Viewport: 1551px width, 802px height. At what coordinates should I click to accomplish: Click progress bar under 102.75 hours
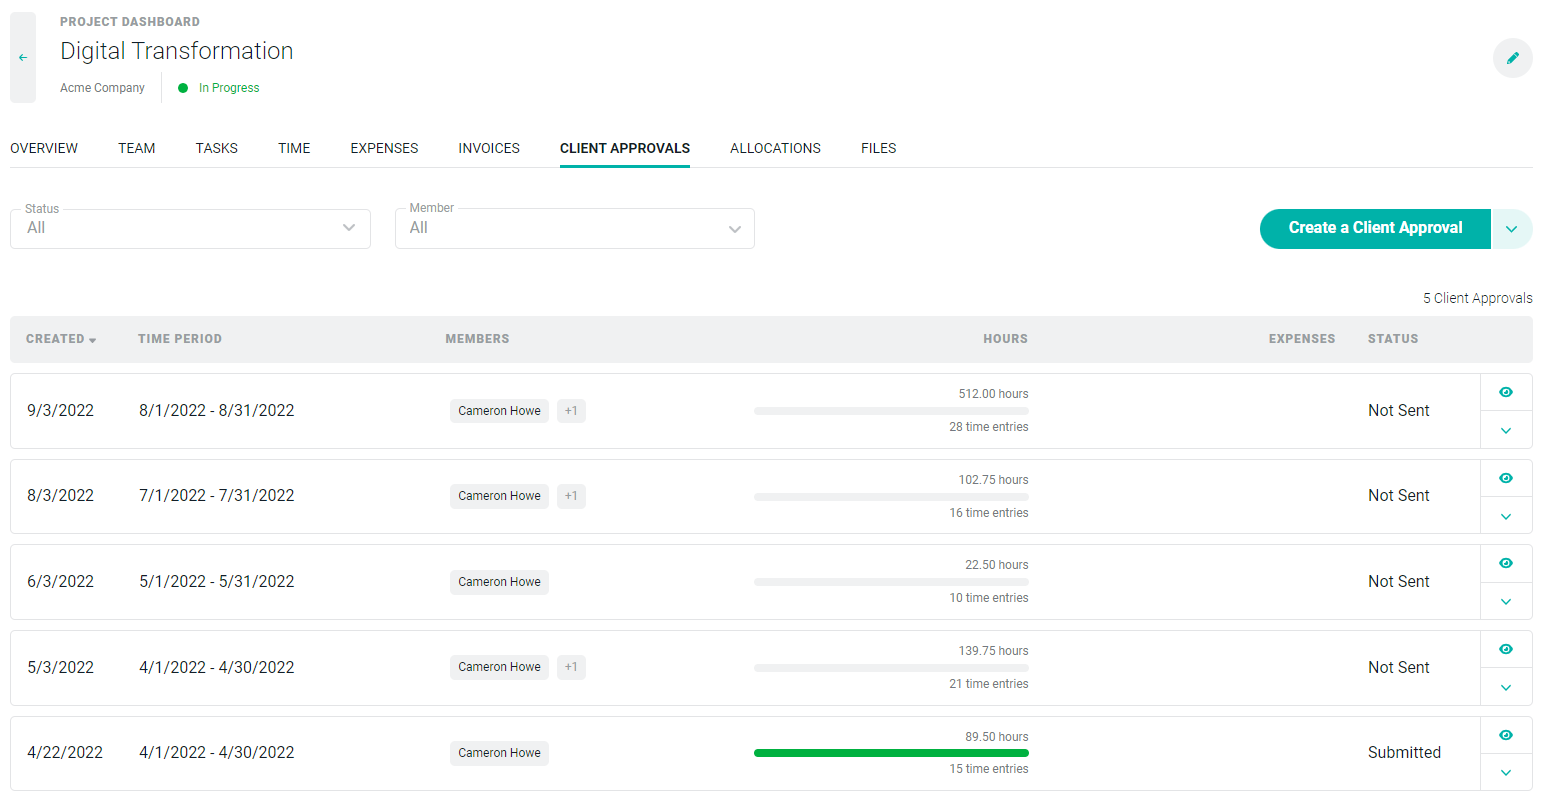pyautogui.click(x=891, y=496)
